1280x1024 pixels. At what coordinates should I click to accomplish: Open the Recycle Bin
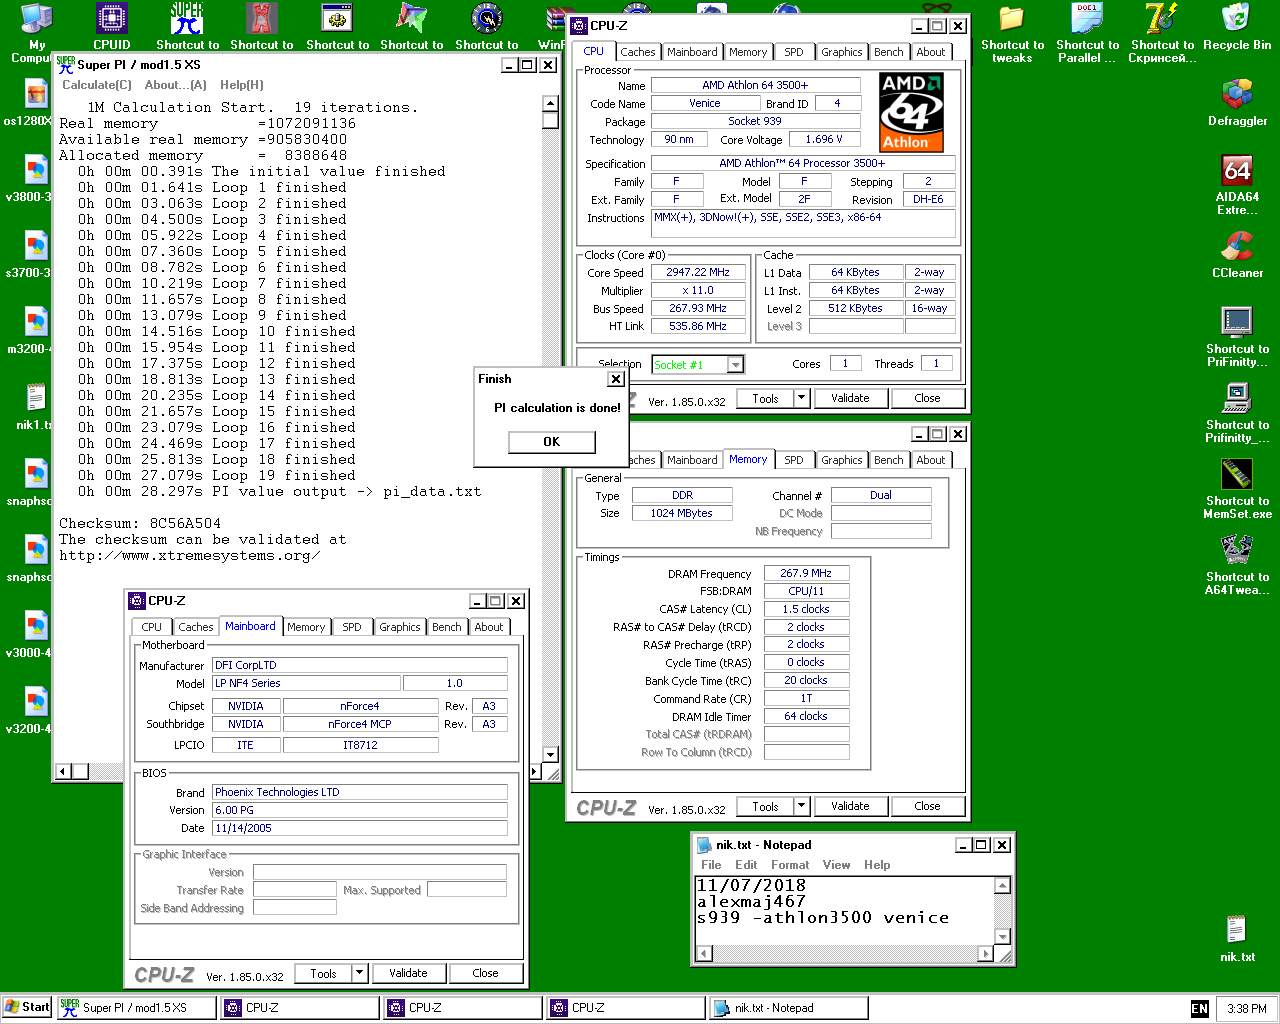[x=1237, y=19]
